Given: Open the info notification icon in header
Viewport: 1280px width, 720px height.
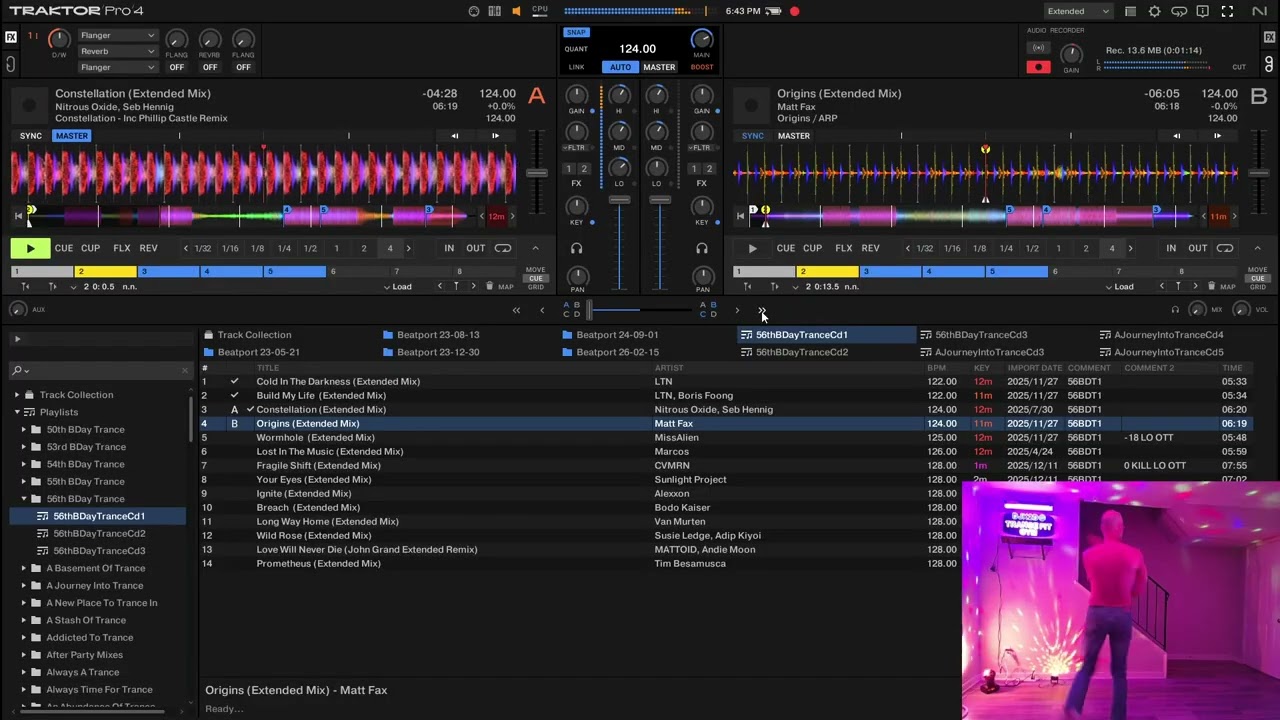Looking at the screenshot, I should [x=1203, y=11].
